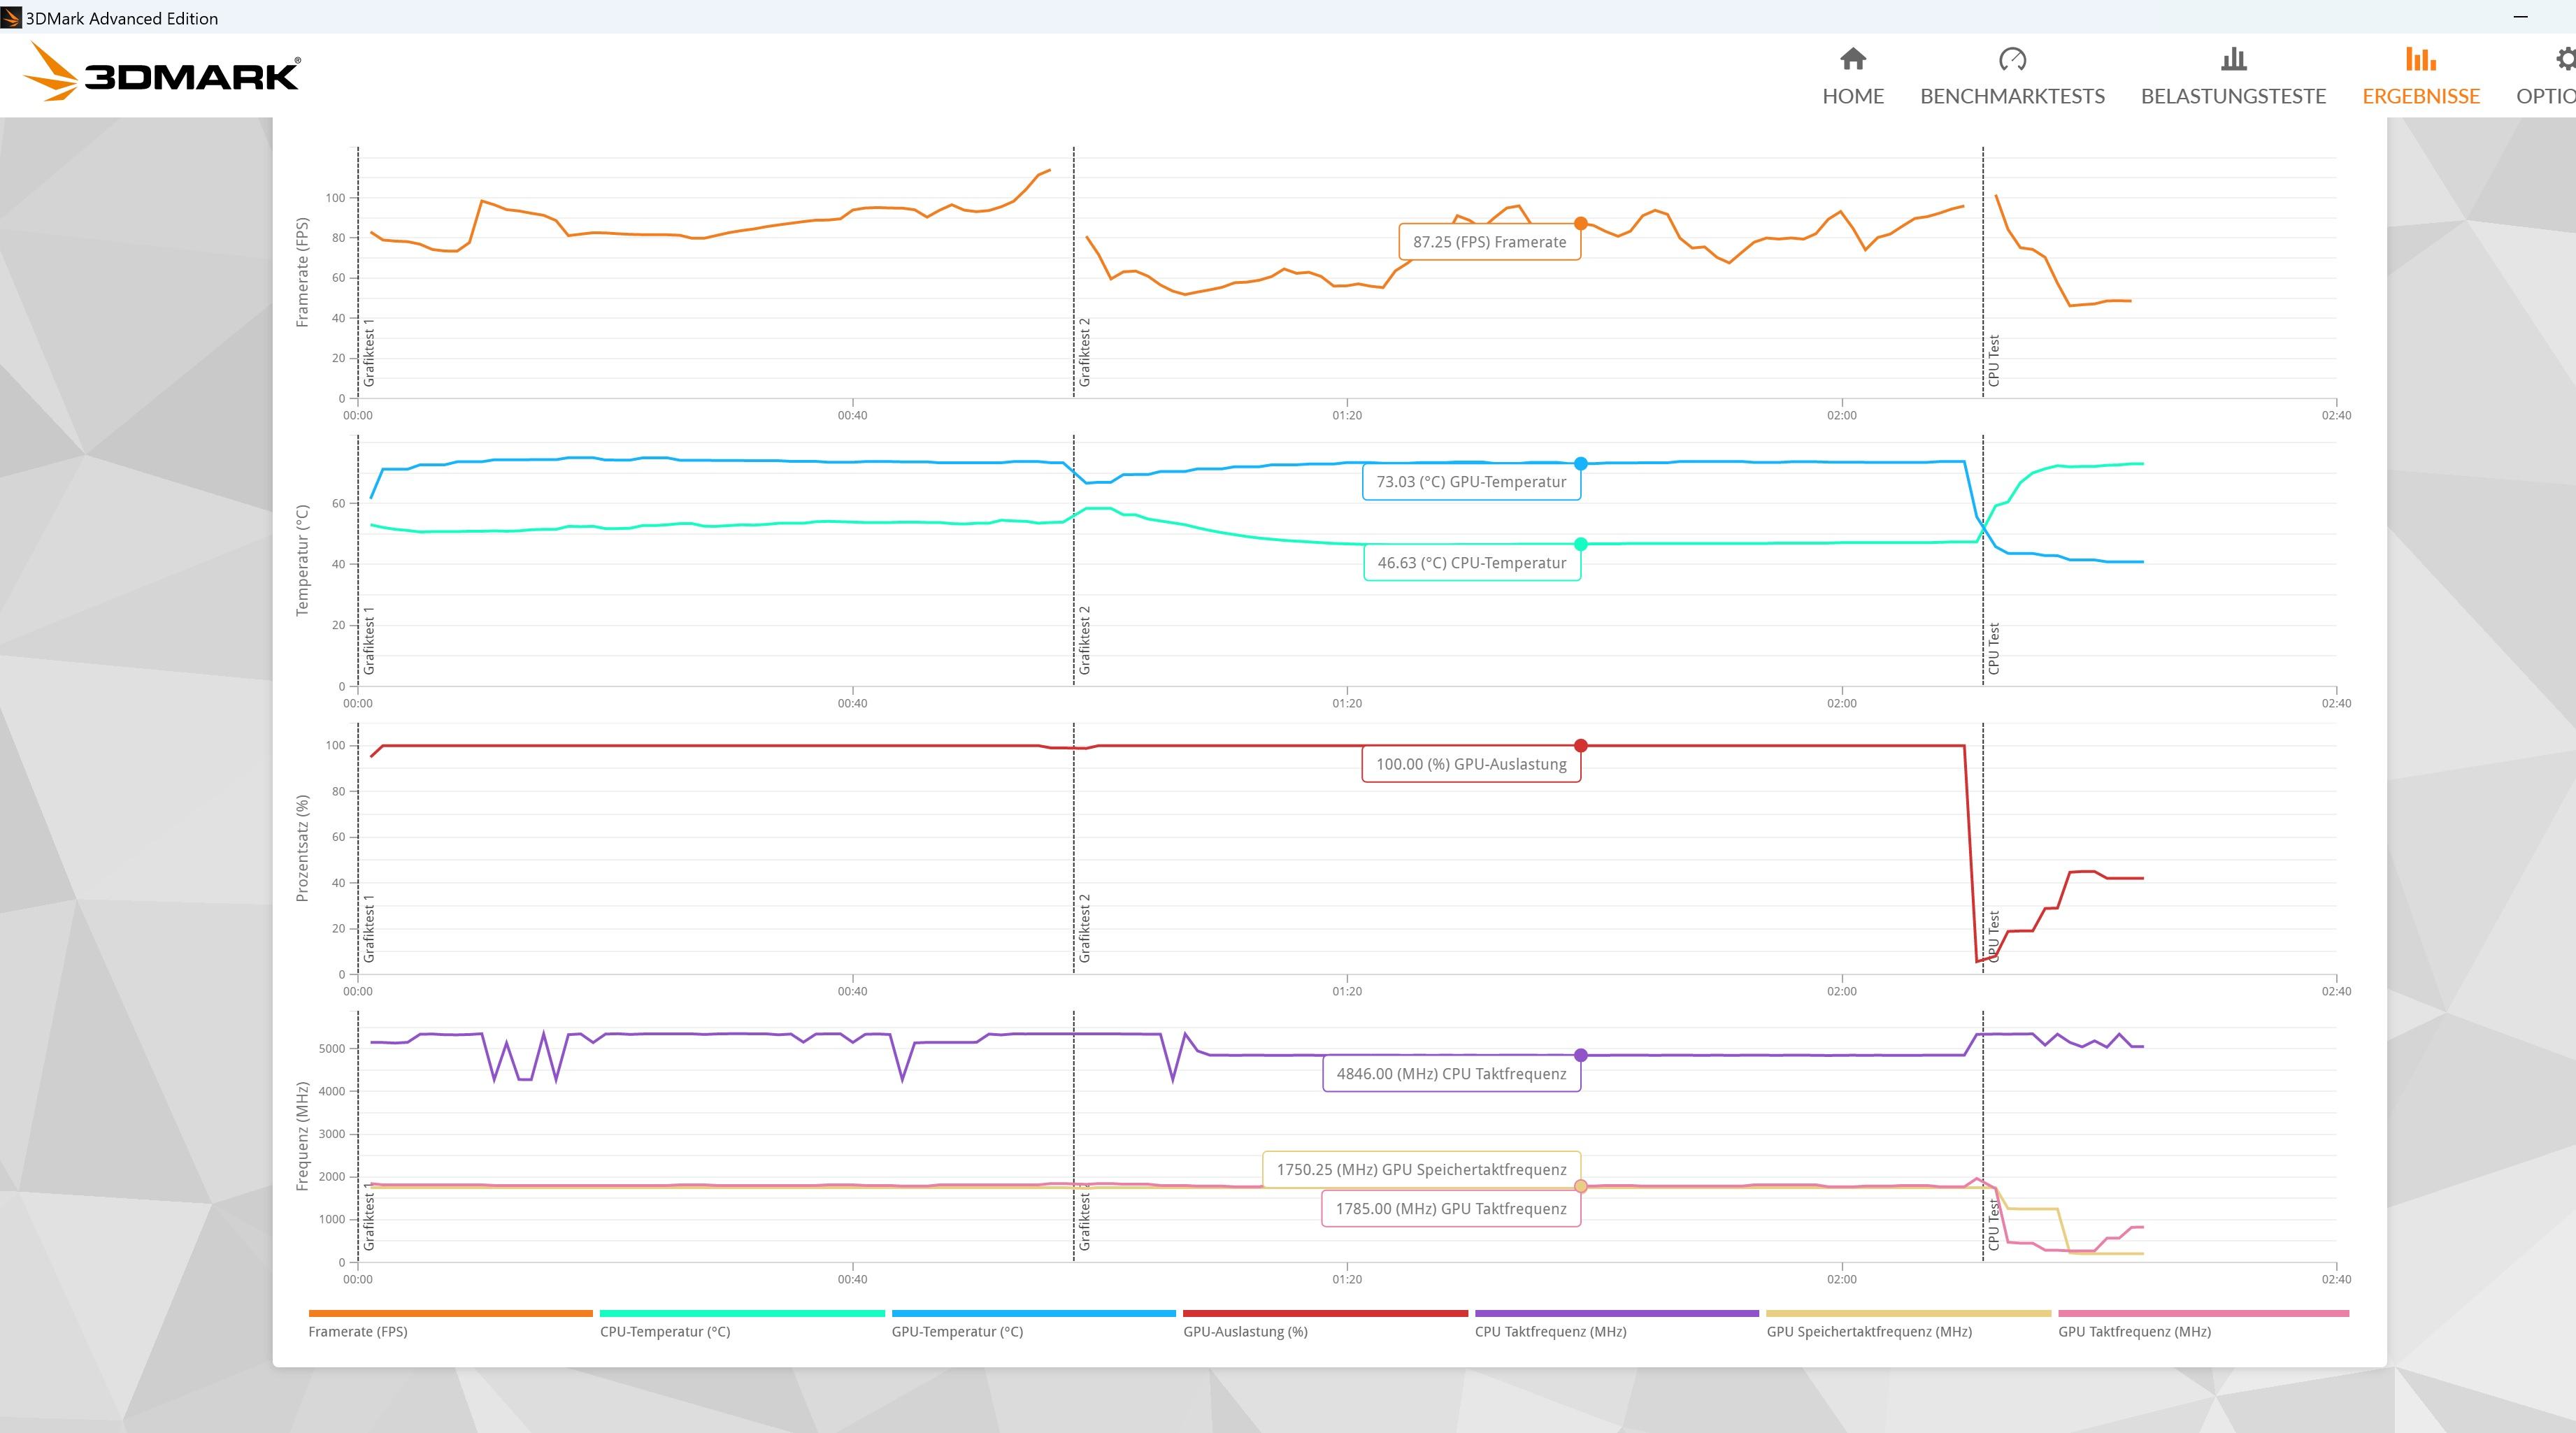The width and height of the screenshot is (2576, 1433).
Task: Click the HOME navigation label
Action: point(1852,96)
